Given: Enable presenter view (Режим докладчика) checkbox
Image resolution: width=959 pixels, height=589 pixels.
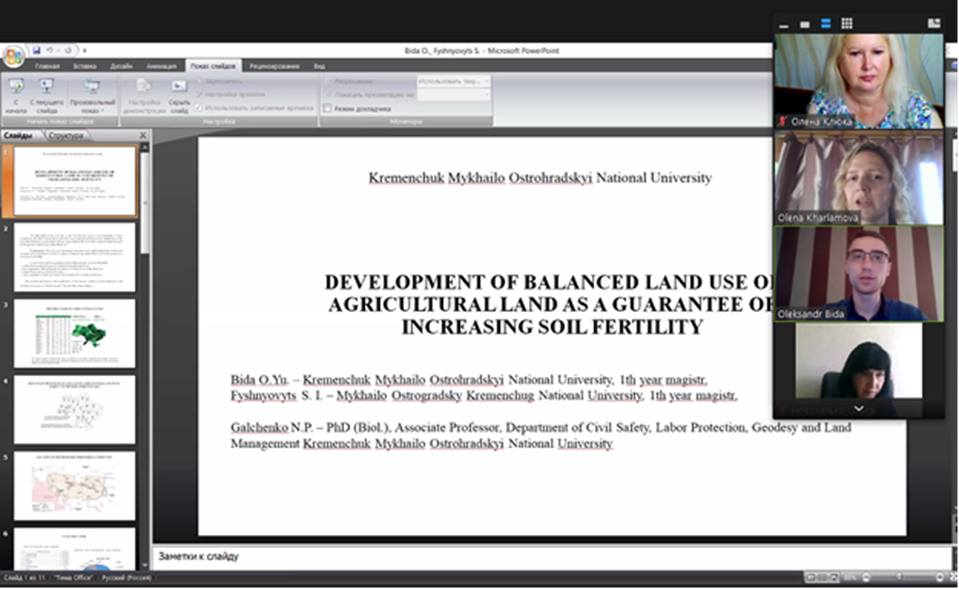Looking at the screenshot, I should (328, 108).
